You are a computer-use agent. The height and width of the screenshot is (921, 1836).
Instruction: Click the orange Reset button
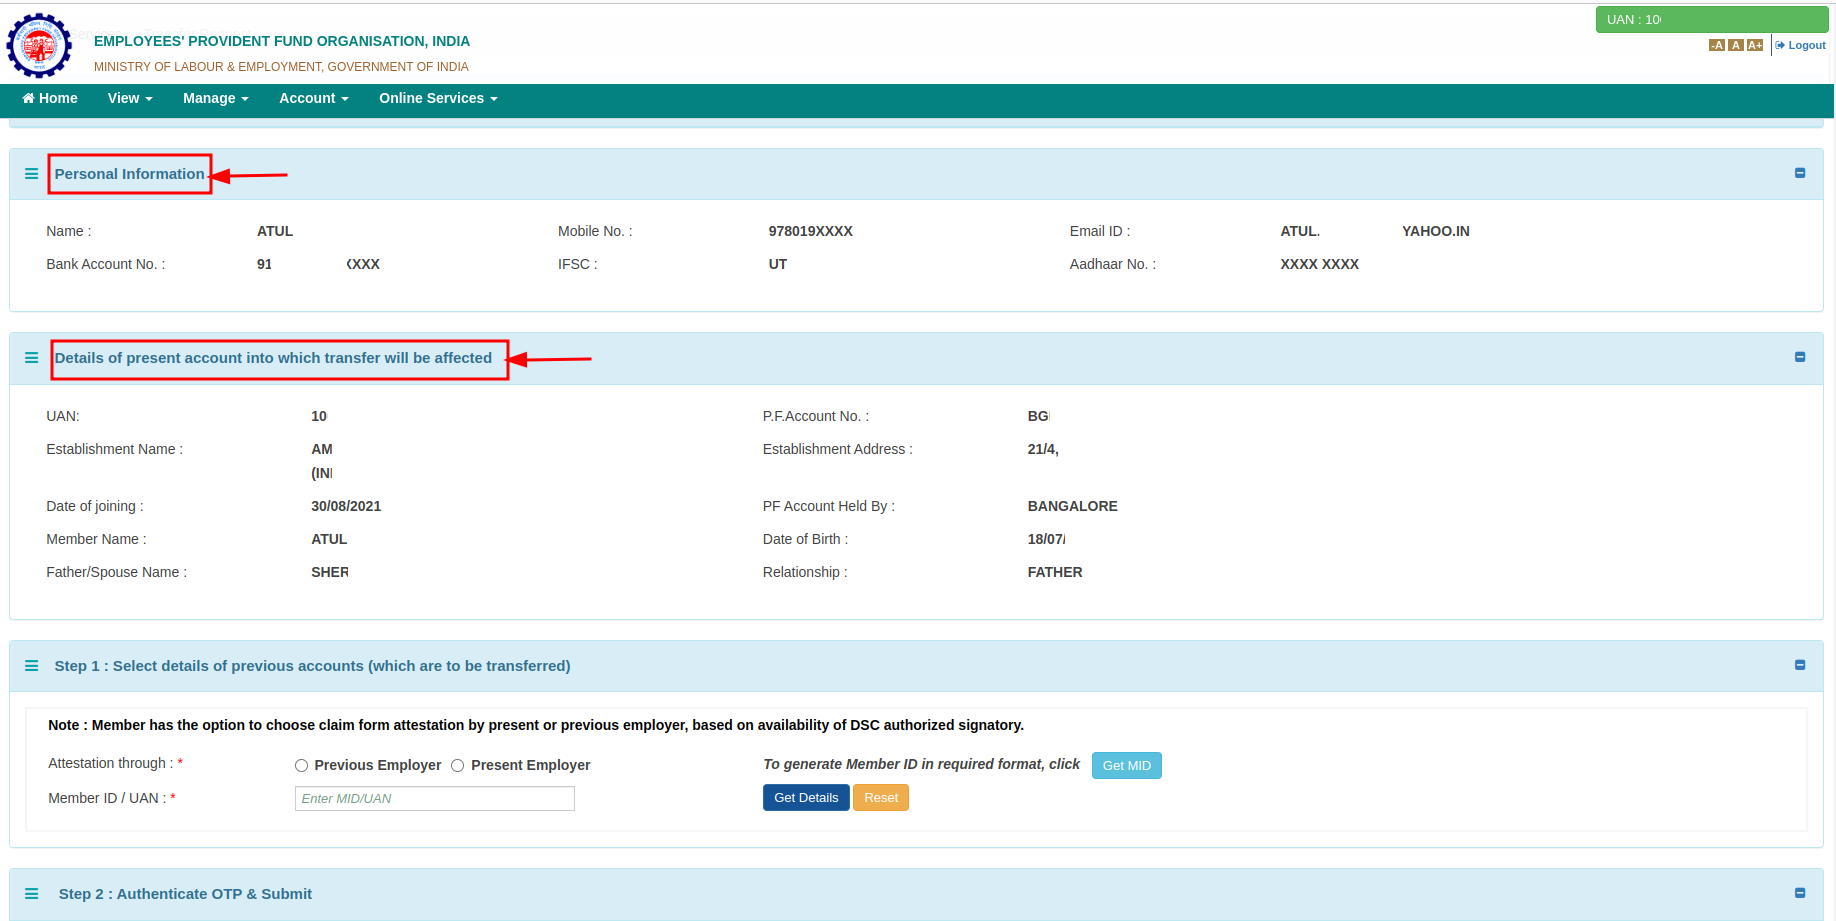[x=881, y=797]
